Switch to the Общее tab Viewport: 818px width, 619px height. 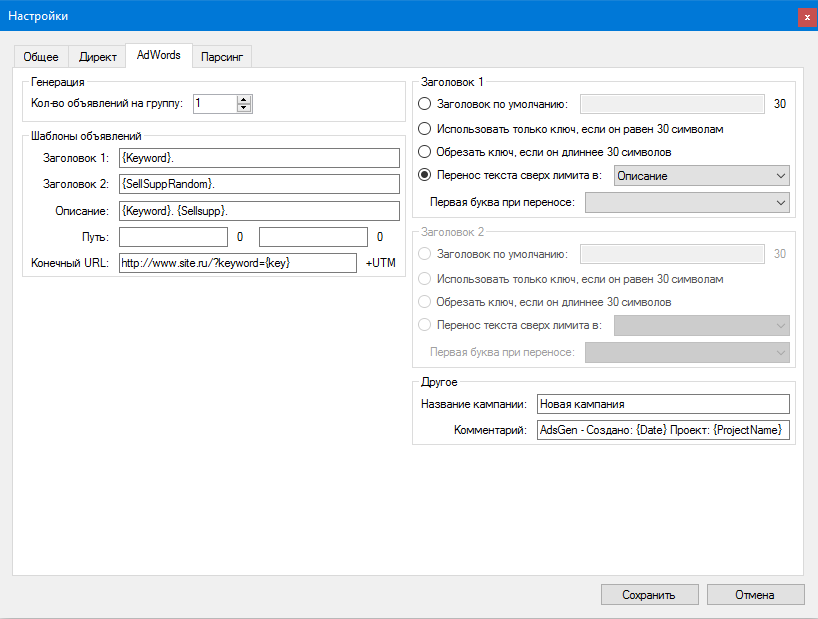pos(40,57)
